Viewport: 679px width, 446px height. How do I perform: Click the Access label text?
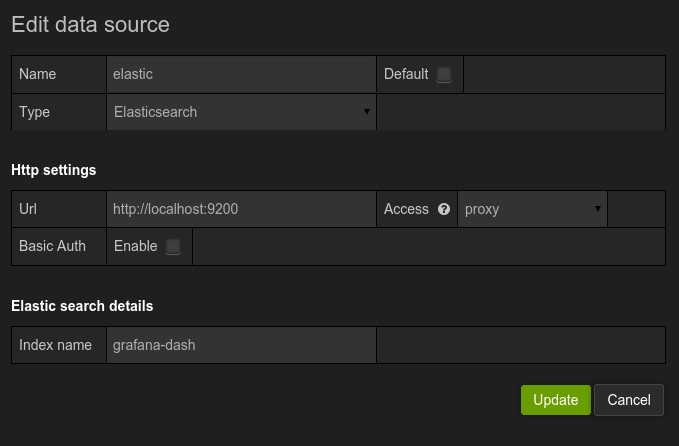(x=406, y=209)
